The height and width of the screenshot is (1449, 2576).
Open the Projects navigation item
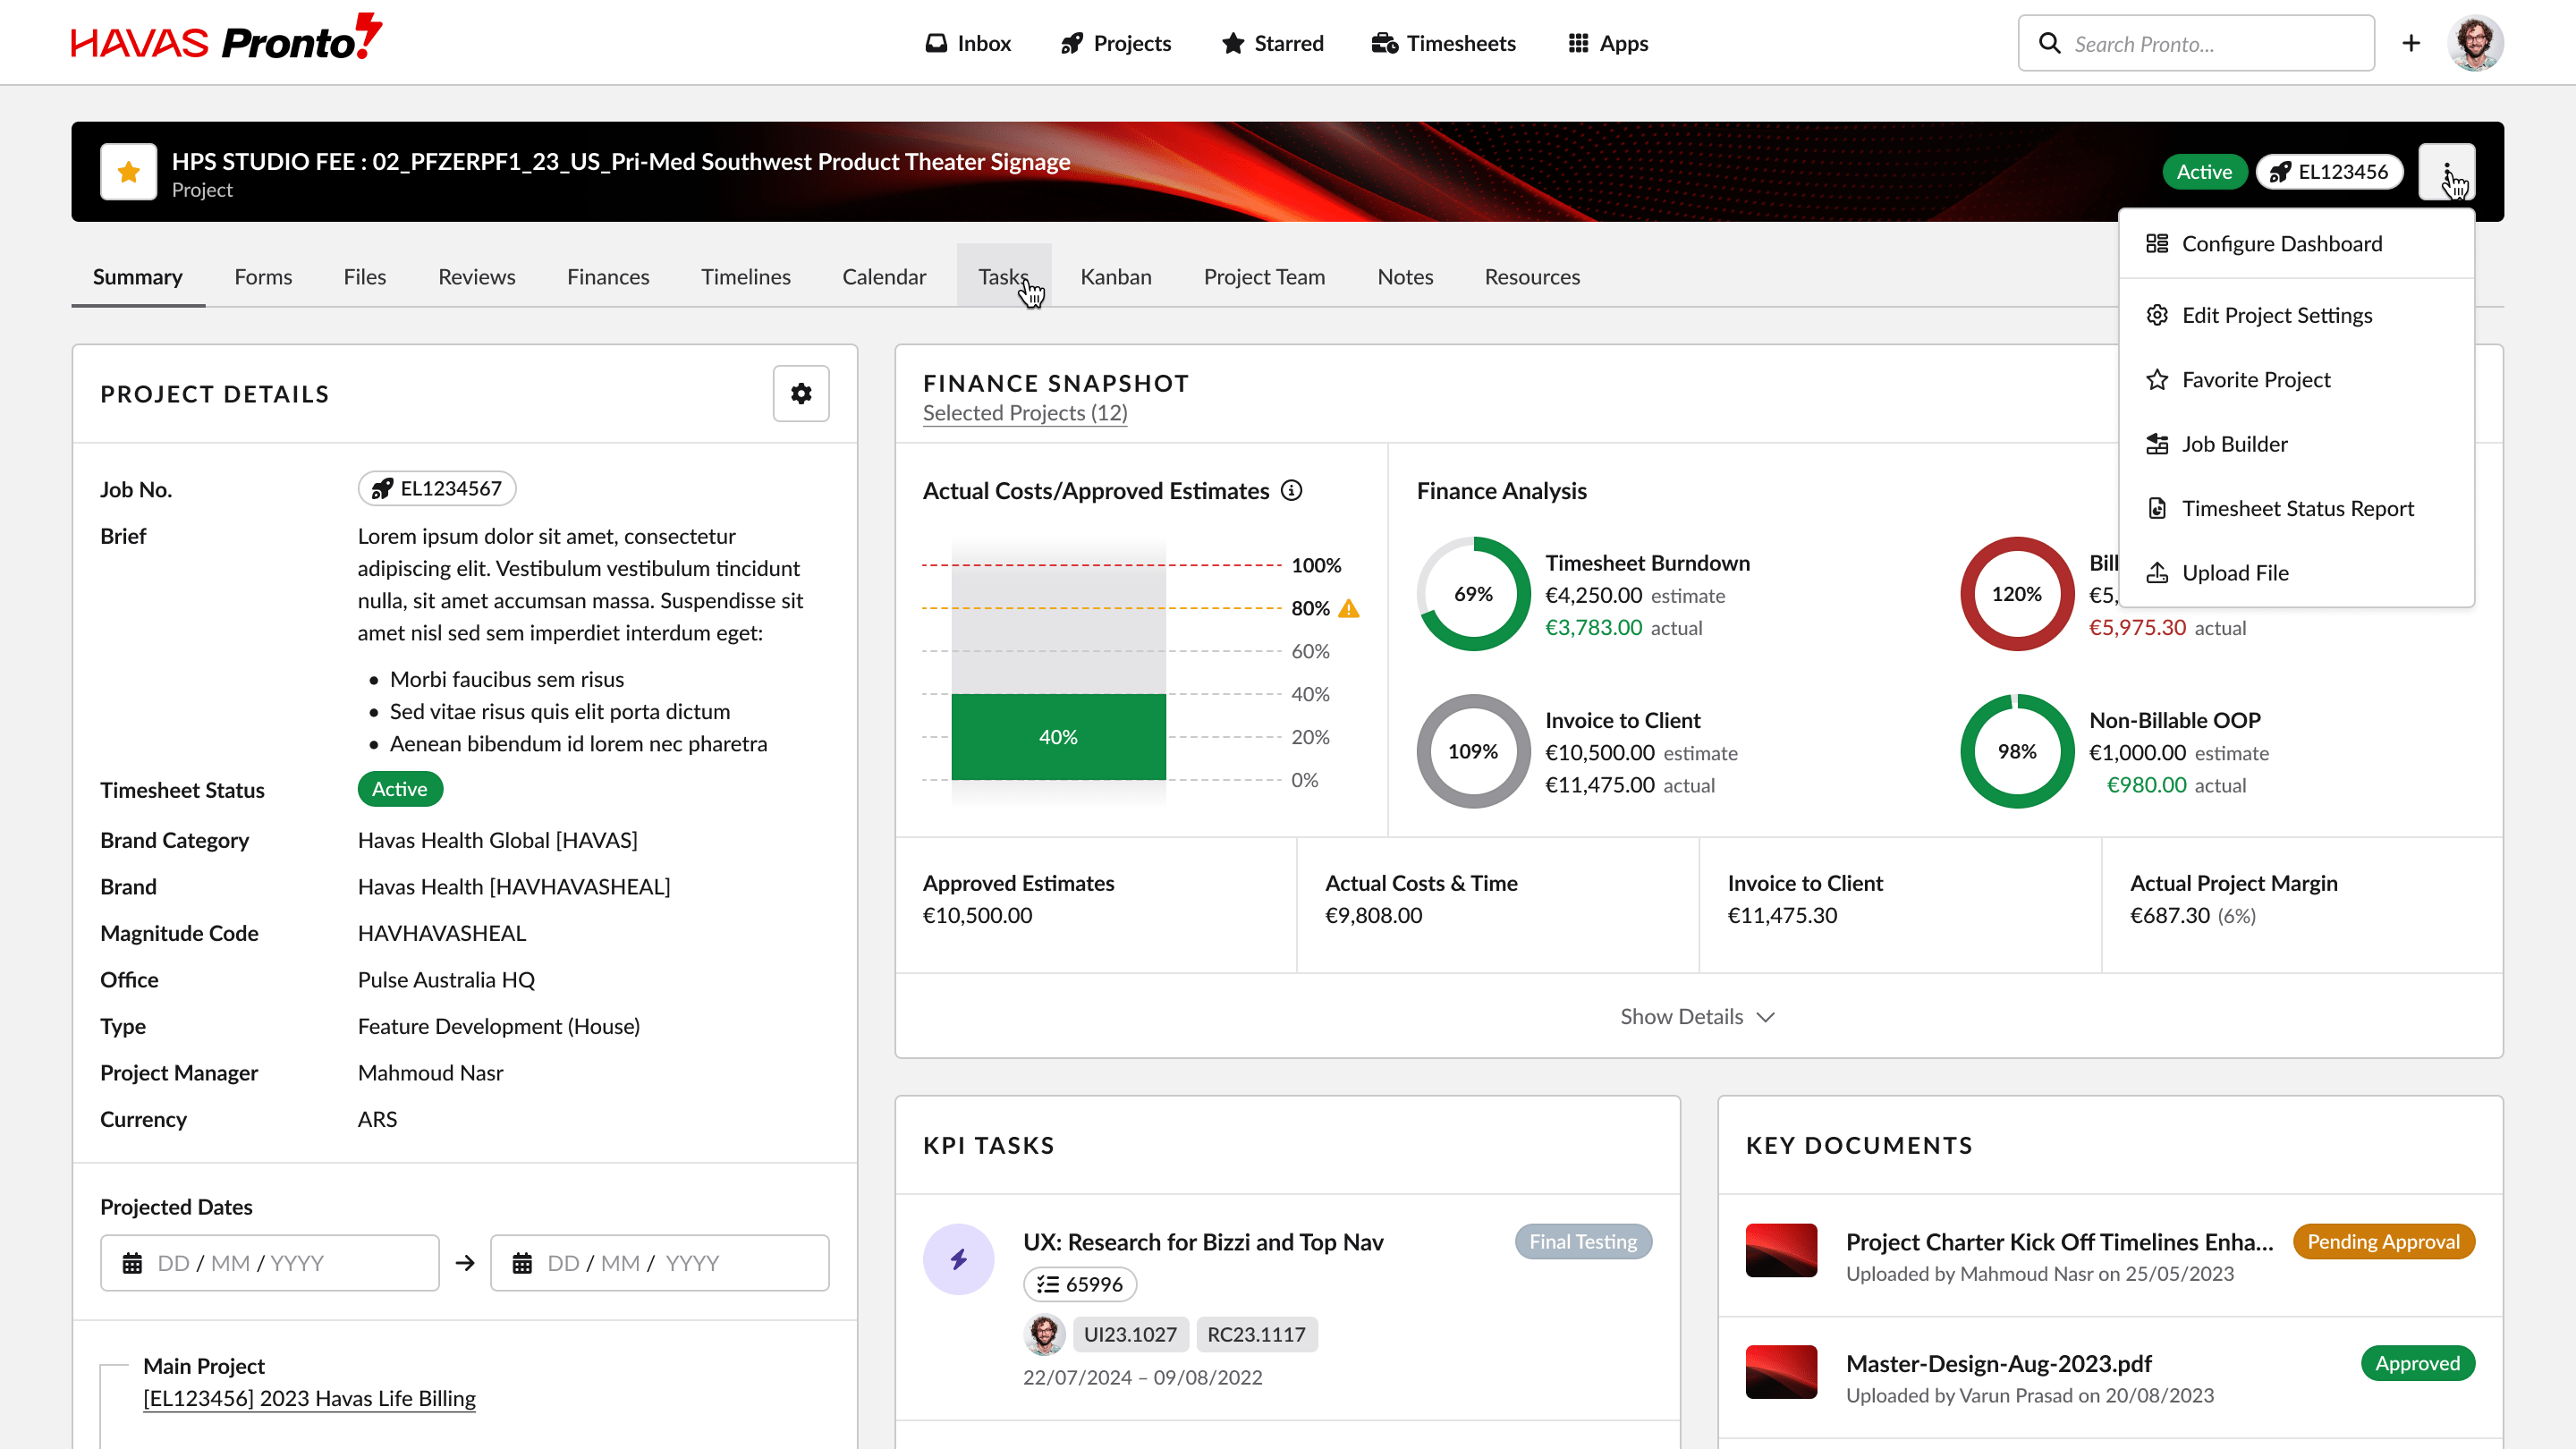pos(1116,43)
